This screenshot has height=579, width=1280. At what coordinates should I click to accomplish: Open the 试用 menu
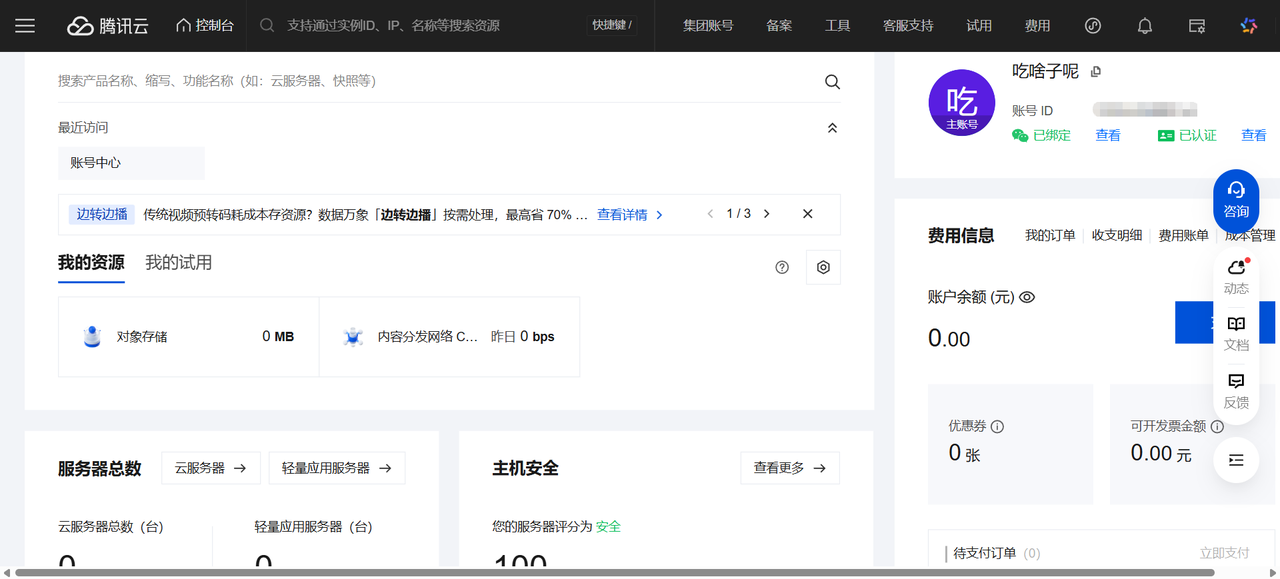pos(979,26)
